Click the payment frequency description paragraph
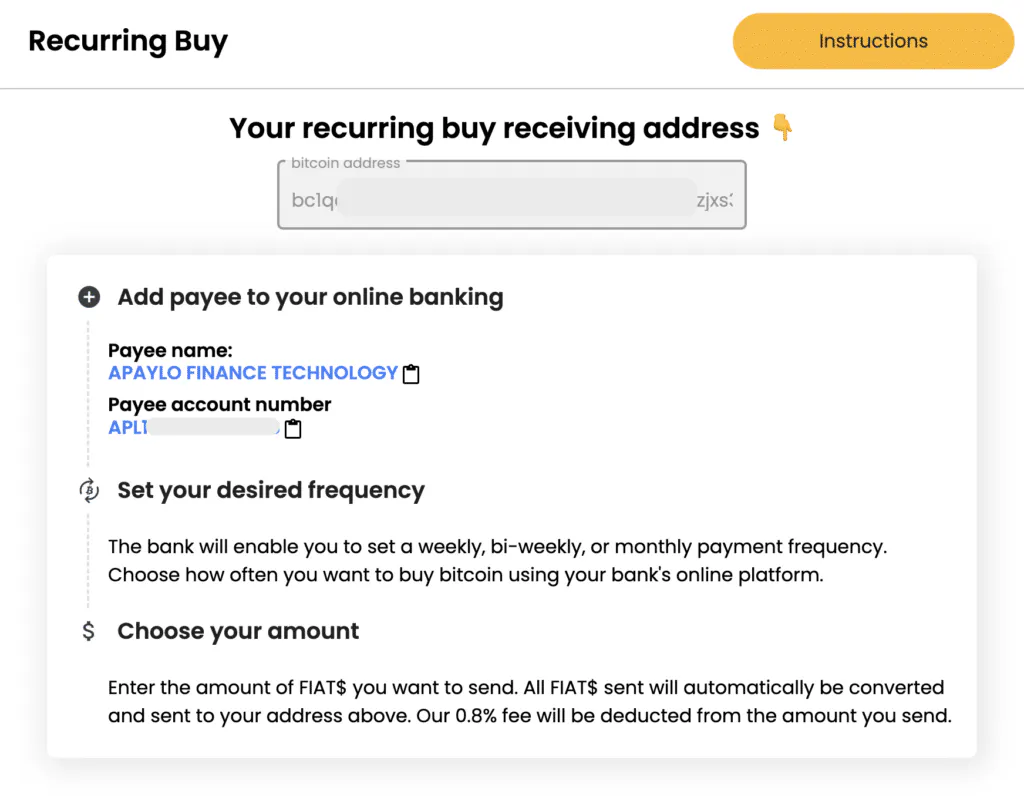This screenshot has height=808, width=1024. [497, 561]
